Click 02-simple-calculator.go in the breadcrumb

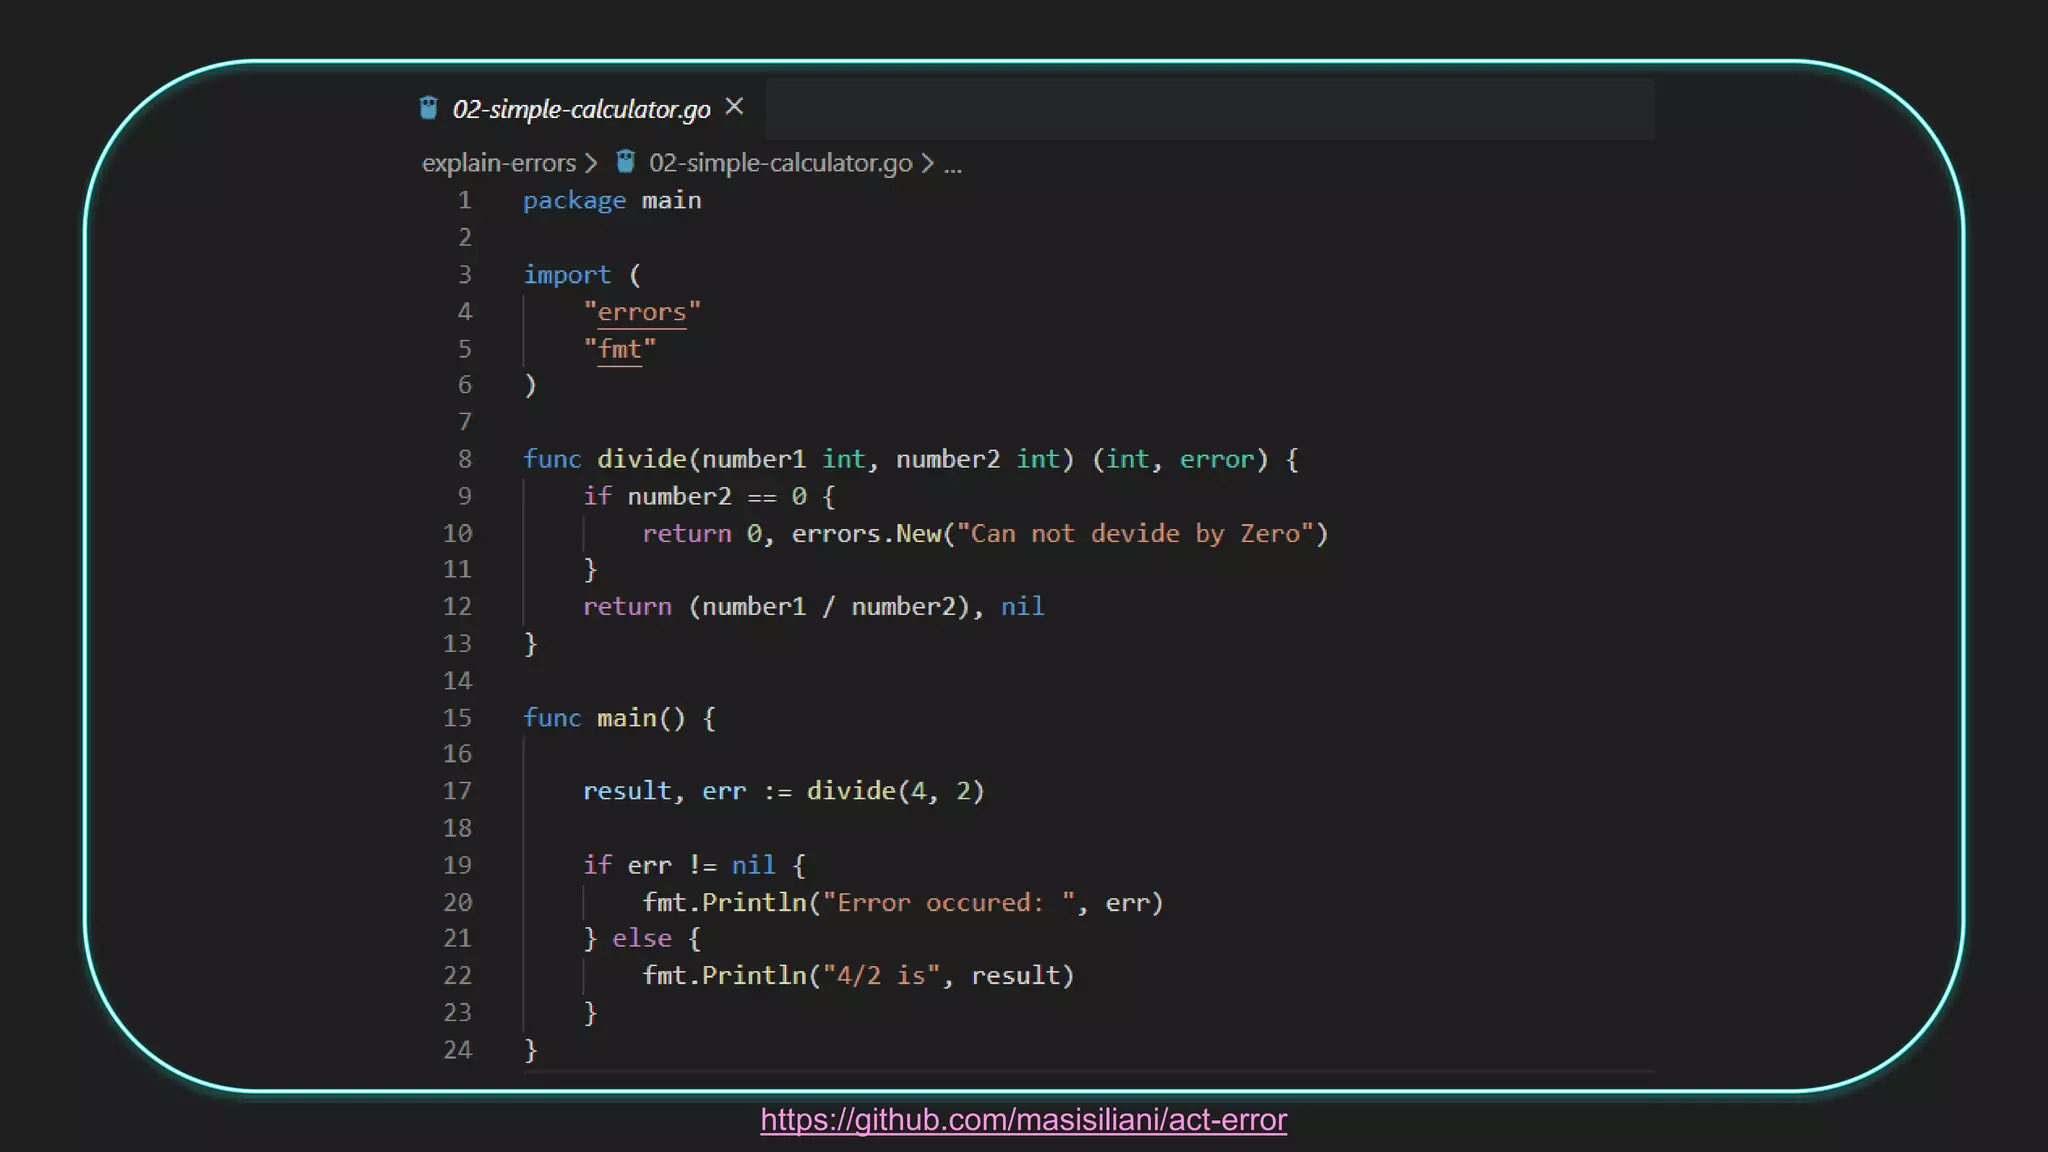point(780,163)
